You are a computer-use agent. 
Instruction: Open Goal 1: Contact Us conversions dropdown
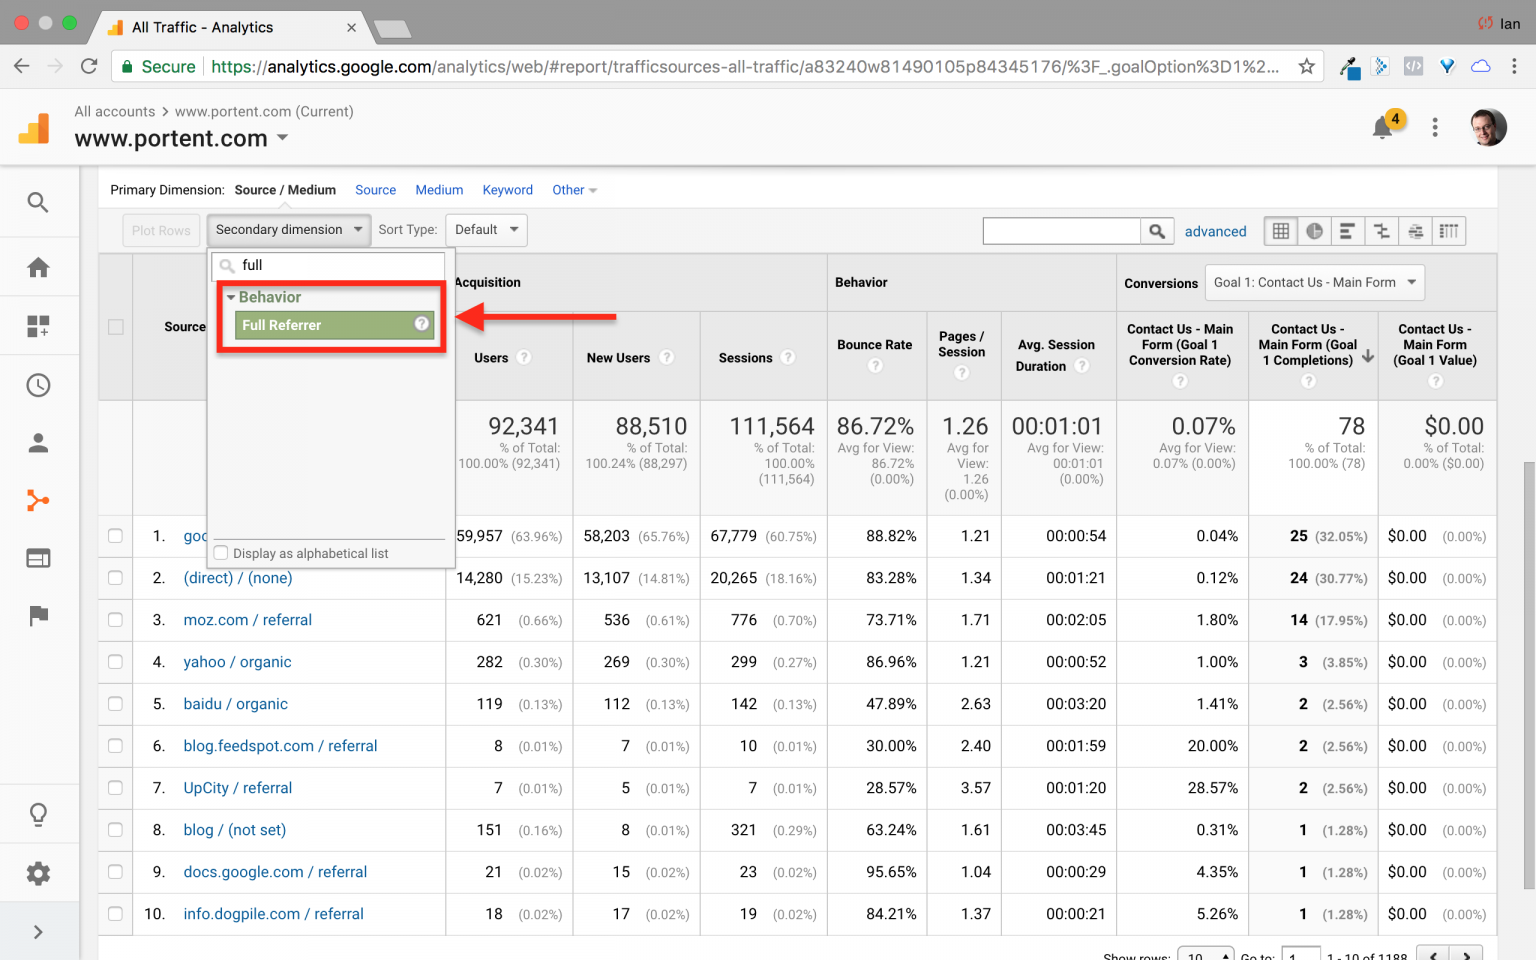click(x=1315, y=283)
